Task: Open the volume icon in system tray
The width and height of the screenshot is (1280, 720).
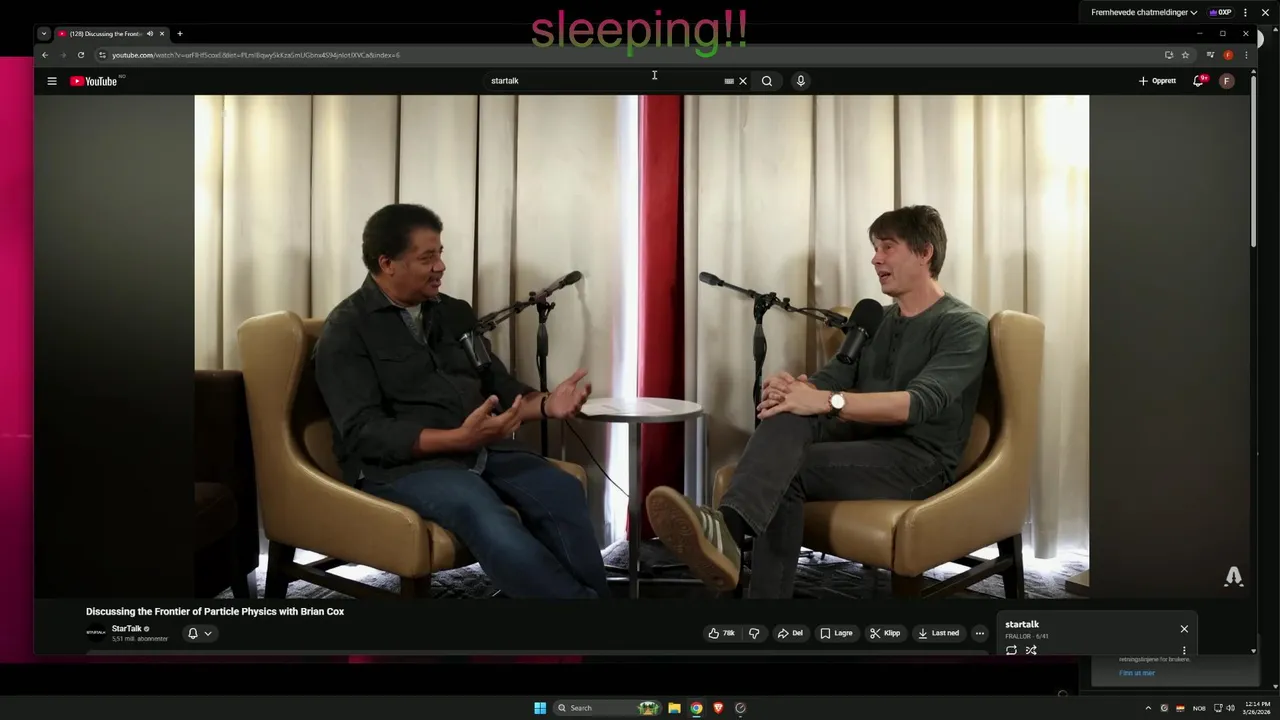Action: click(1230, 708)
